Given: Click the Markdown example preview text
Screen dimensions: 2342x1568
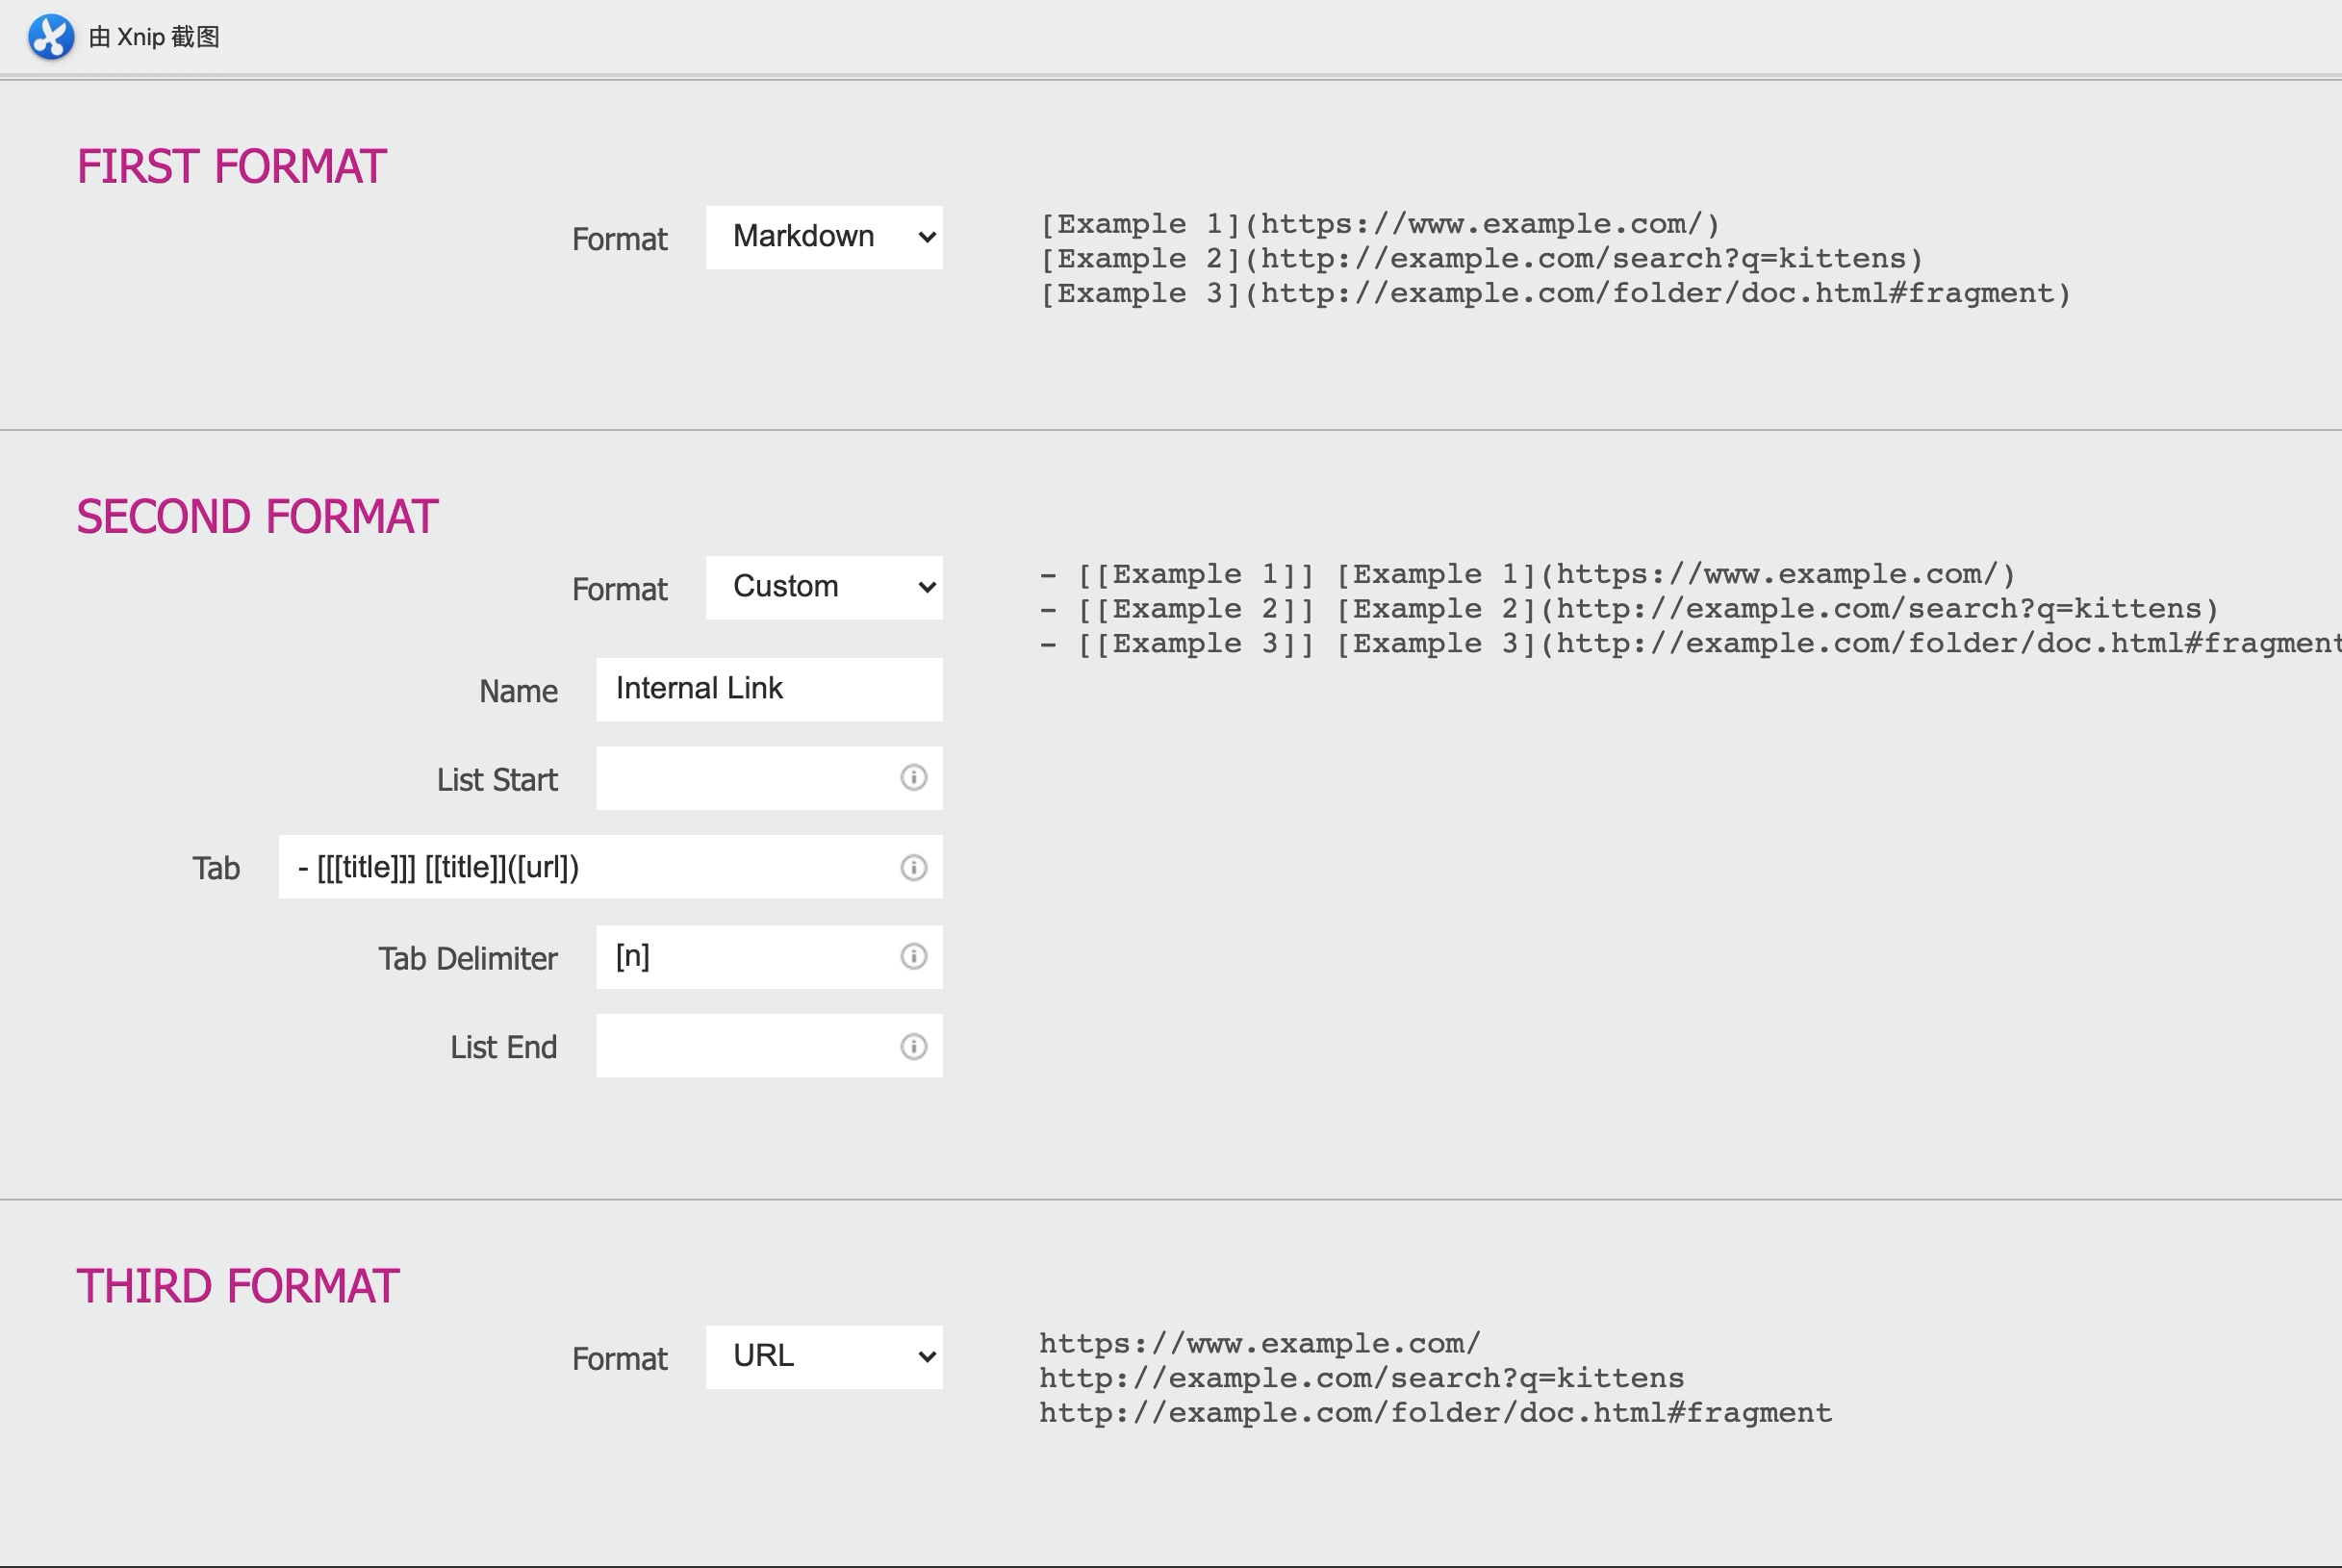Looking at the screenshot, I should (x=1554, y=259).
